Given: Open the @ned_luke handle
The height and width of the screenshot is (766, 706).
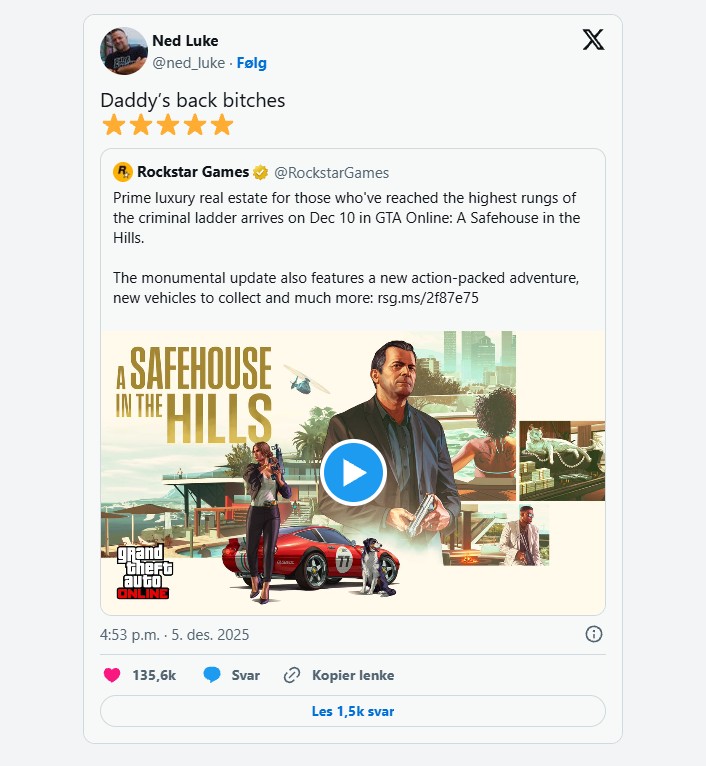Looking at the screenshot, I should (188, 63).
